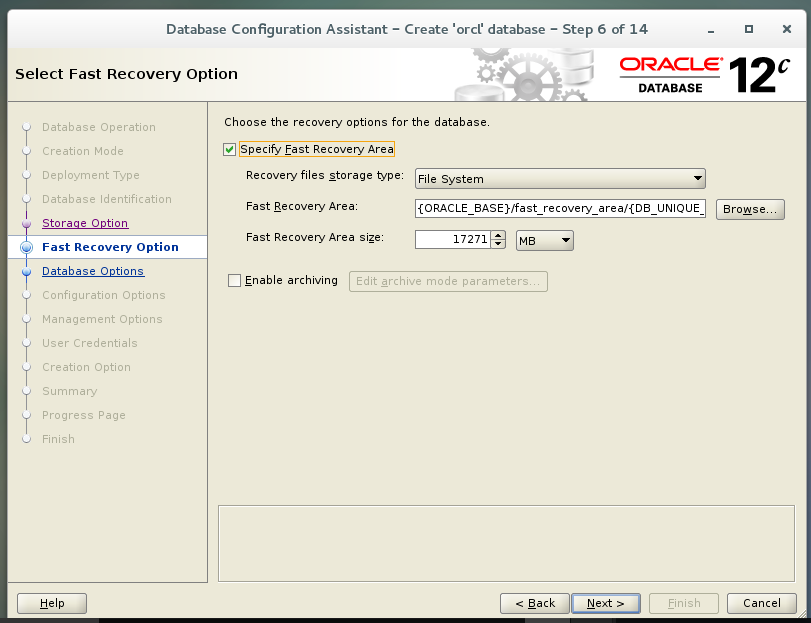Open the size unit dropdown showing MB
The height and width of the screenshot is (623, 811).
click(x=565, y=240)
